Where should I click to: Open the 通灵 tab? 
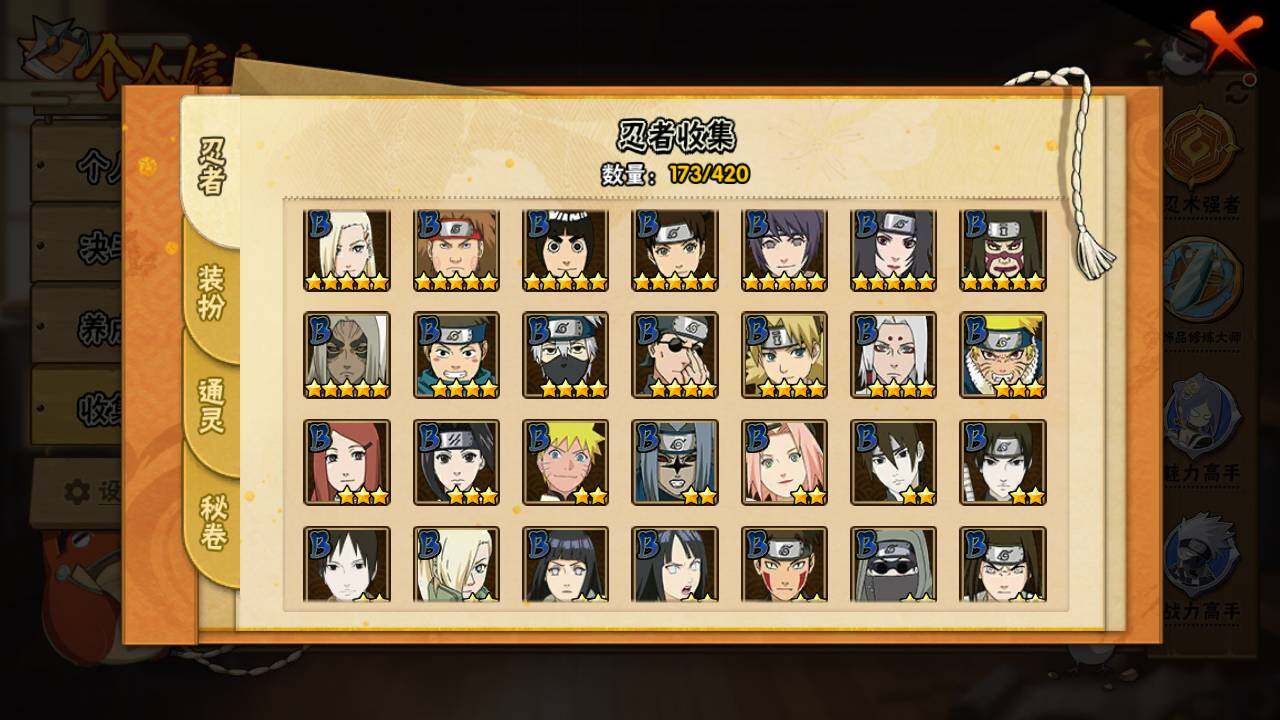click(211, 405)
